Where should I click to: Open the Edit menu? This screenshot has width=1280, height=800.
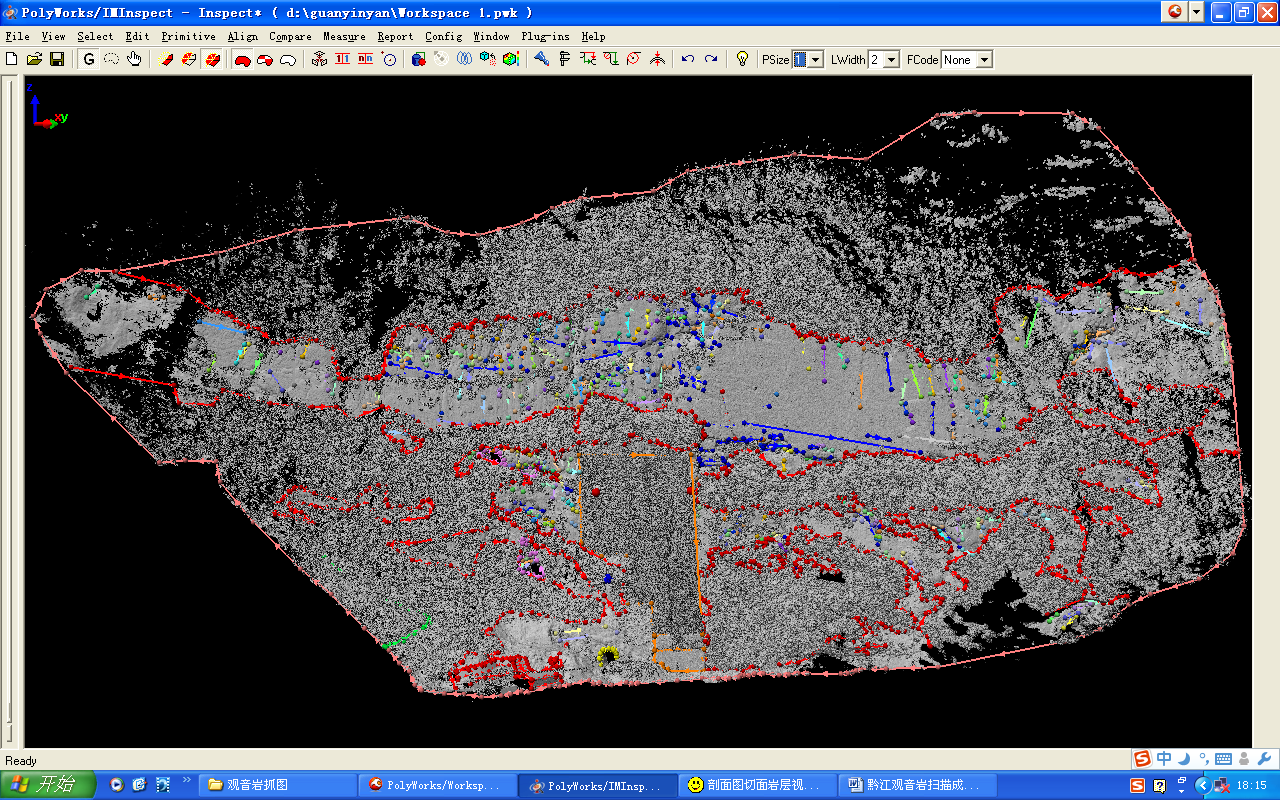[137, 36]
